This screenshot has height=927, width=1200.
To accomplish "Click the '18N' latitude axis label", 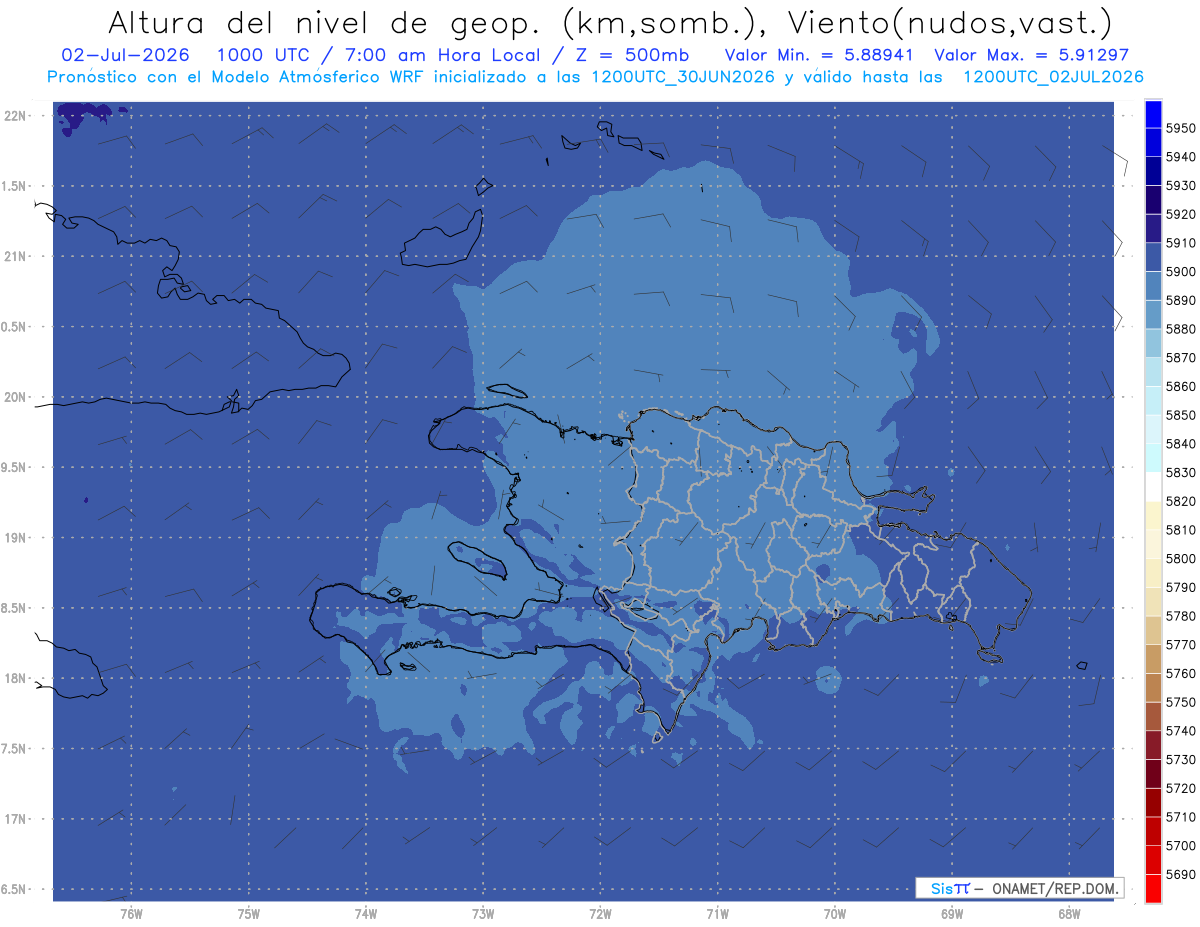I will click(15, 679).
